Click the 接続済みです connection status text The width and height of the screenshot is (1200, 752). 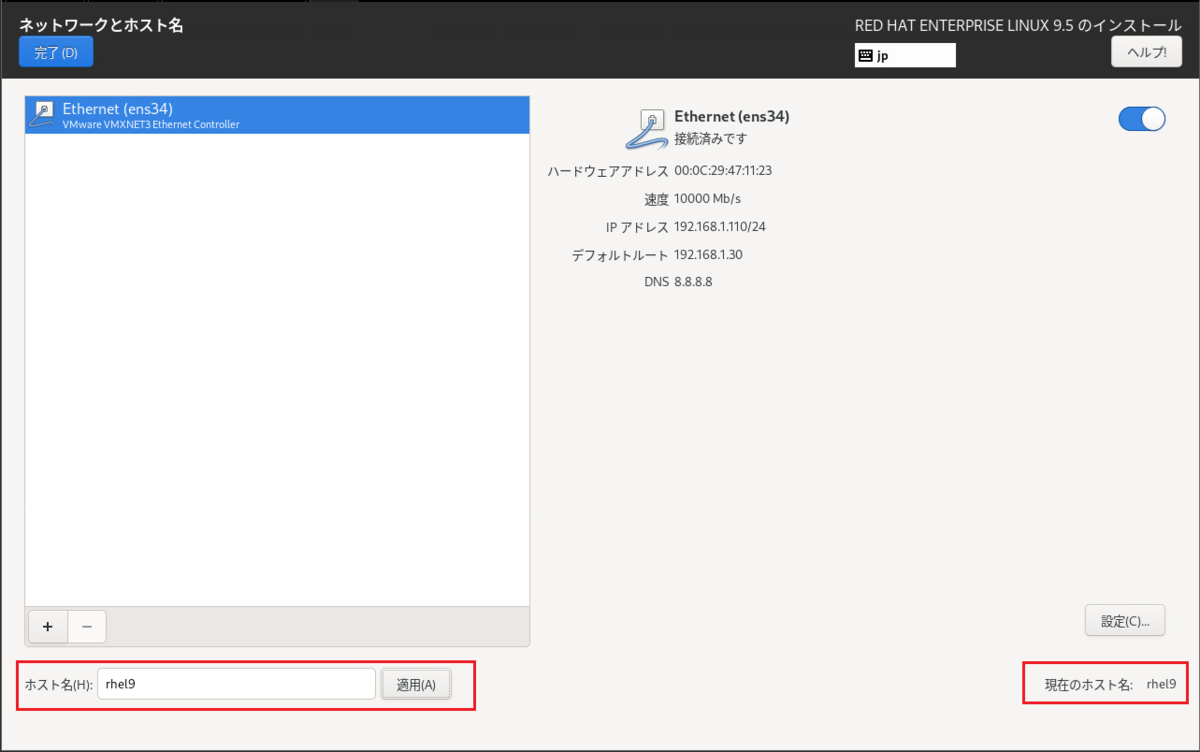coord(710,139)
